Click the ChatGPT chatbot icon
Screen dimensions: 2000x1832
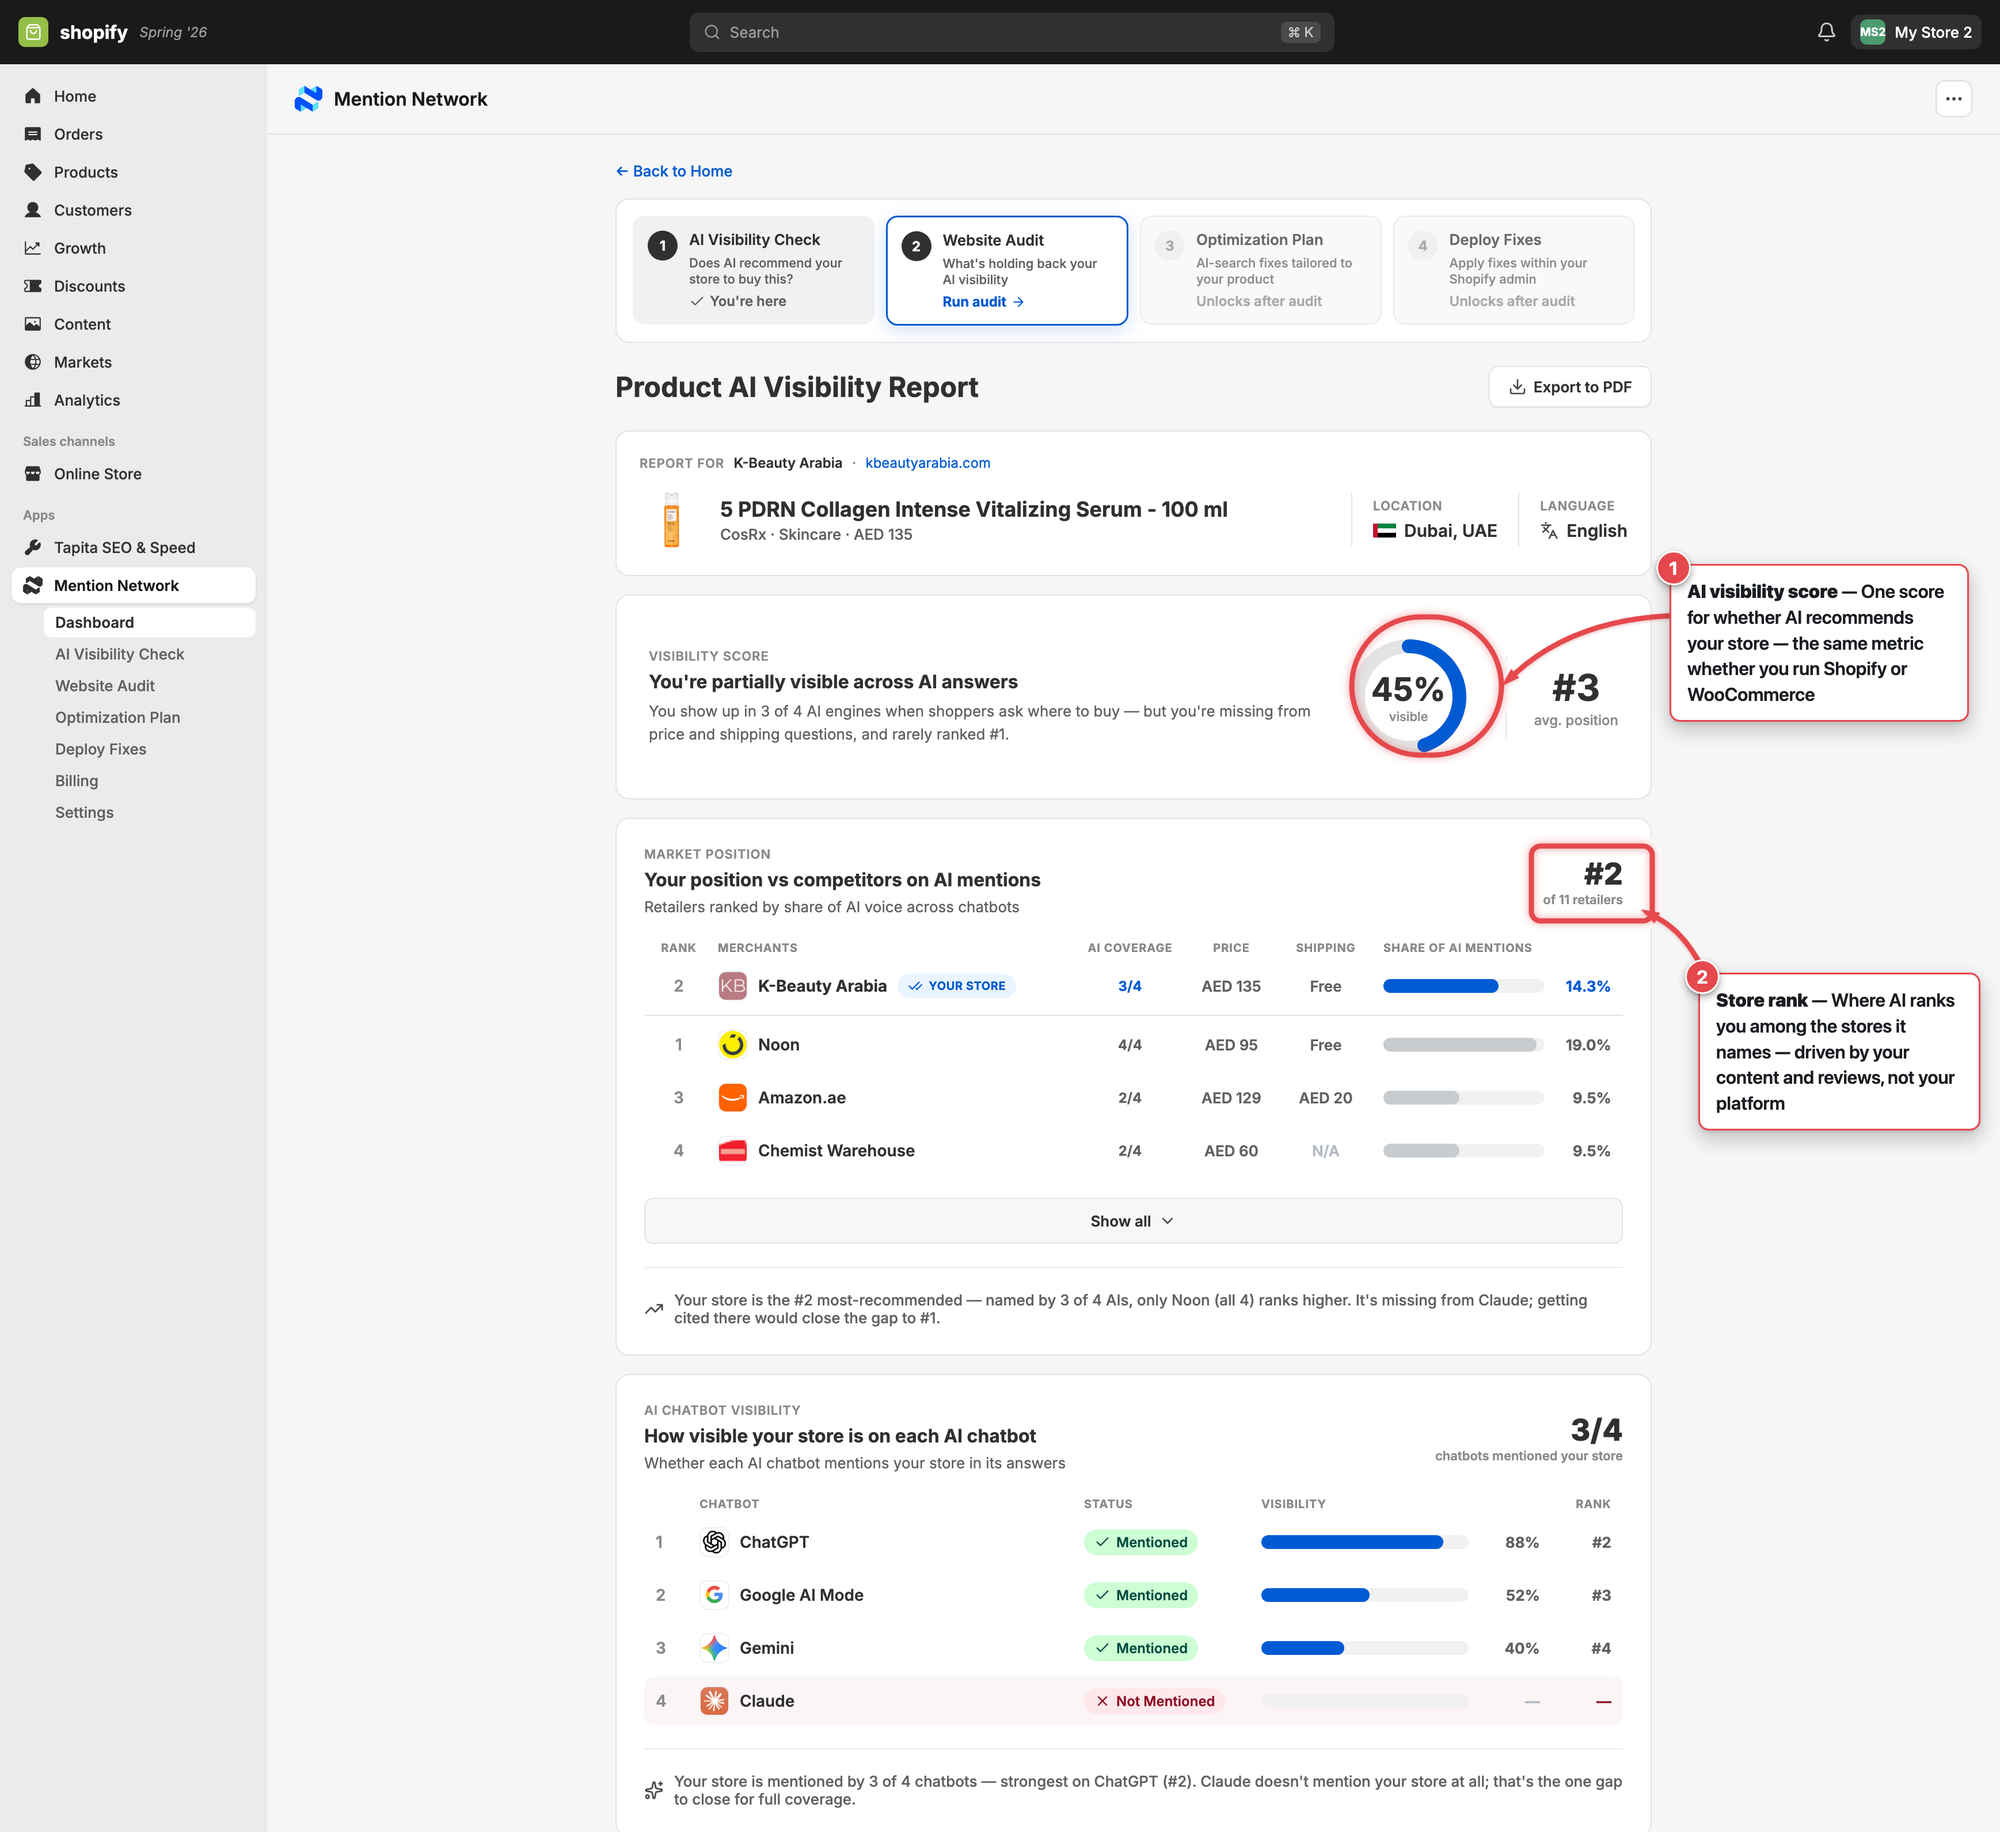714,1542
